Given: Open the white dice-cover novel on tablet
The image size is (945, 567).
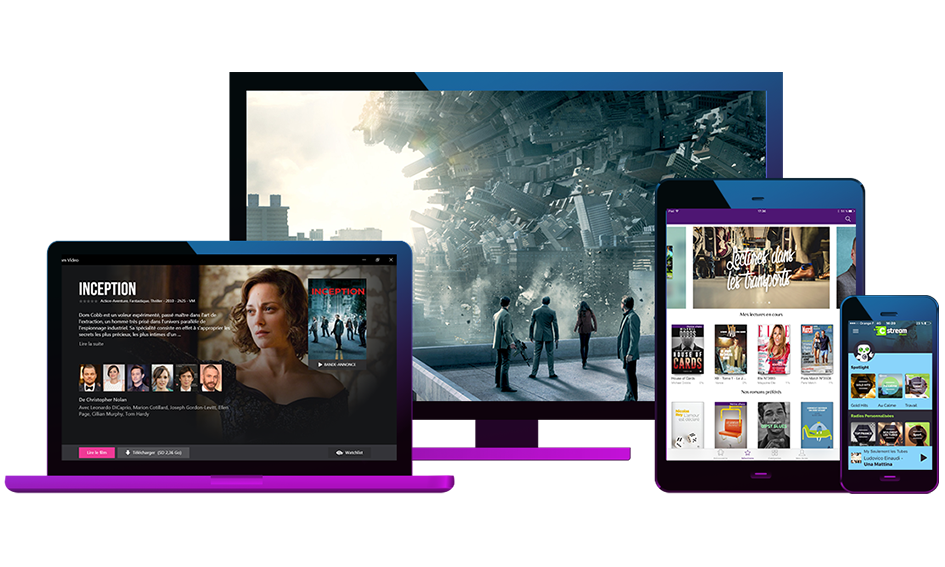Looking at the screenshot, I should 688,425.
